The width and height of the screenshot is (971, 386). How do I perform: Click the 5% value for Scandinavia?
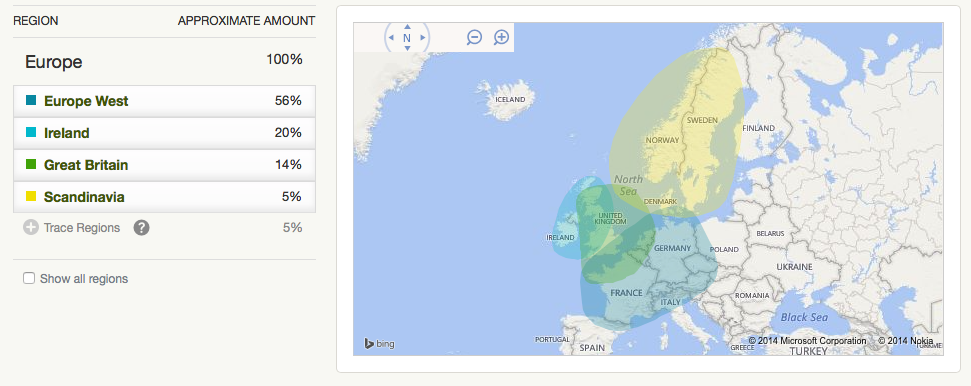click(292, 196)
